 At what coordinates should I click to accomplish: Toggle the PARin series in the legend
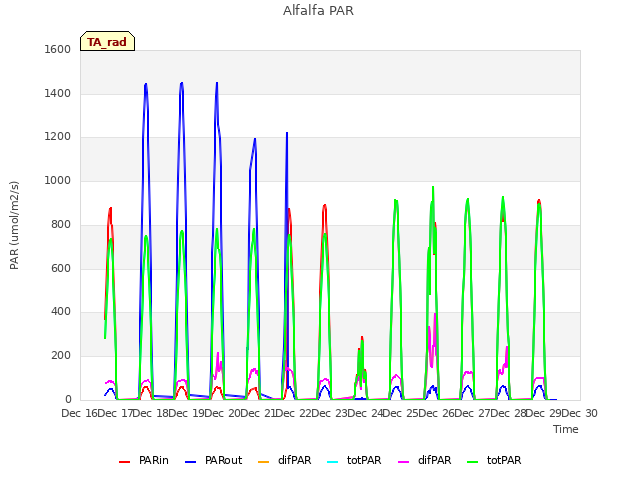point(144,460)
